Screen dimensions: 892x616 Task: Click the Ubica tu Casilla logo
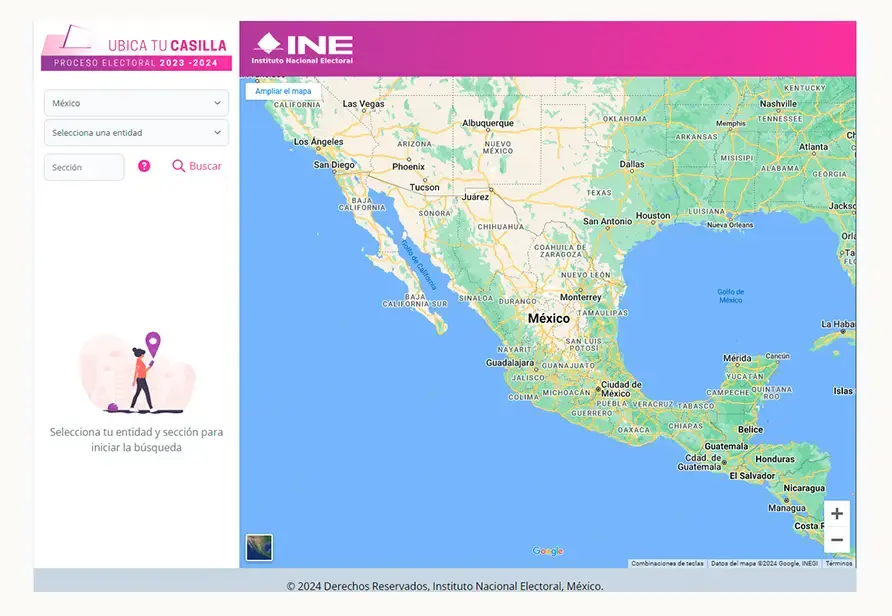[137, 48]
